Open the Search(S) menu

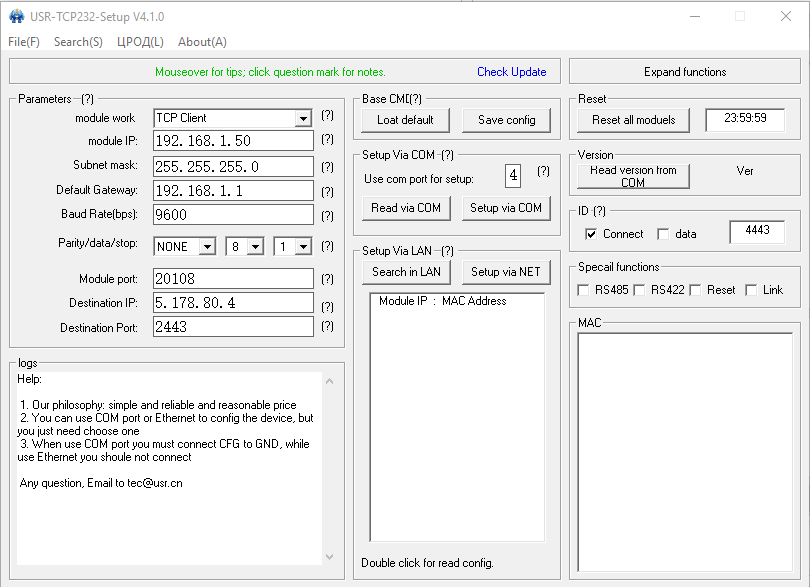click(x=79, y=42)
